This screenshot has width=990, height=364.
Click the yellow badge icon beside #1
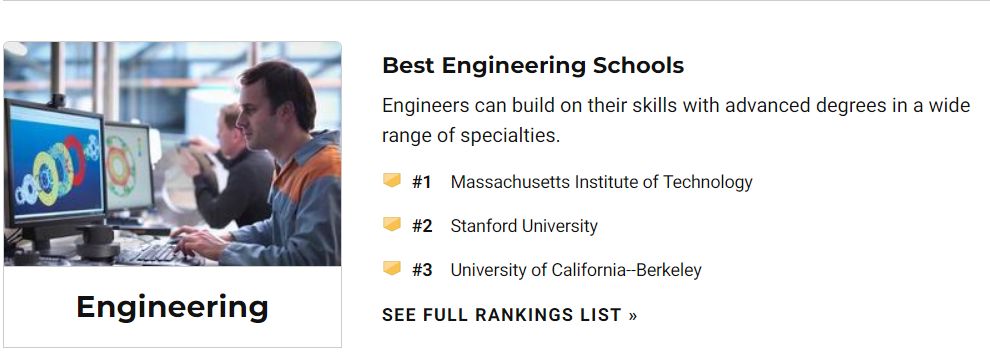[391, 181]
